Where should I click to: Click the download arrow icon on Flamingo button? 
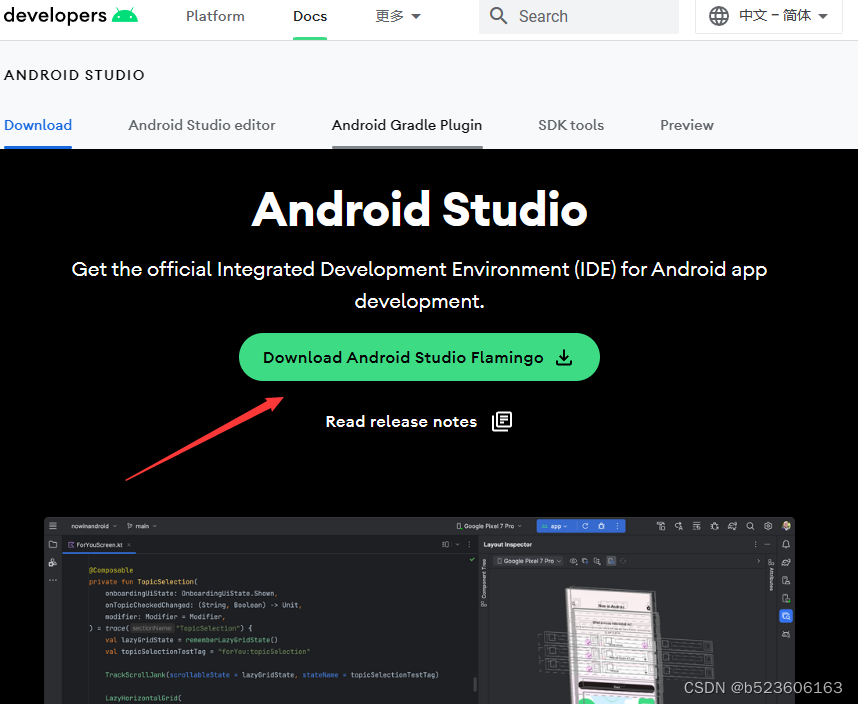pyautogui.click(x=564, y=357)
